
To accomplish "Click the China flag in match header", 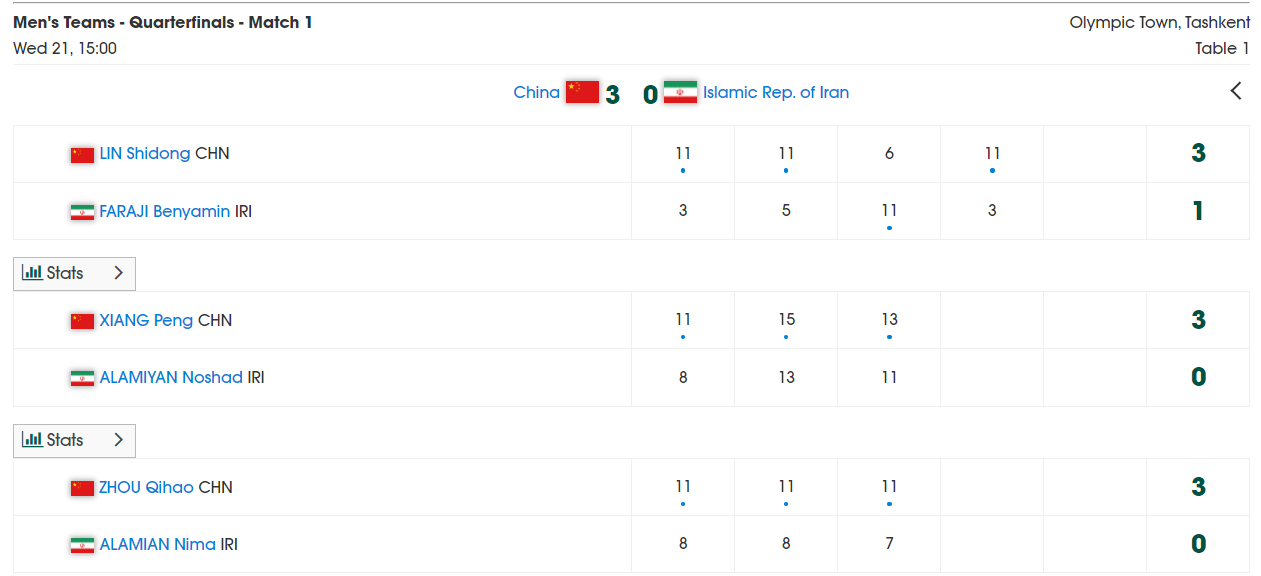I will click(582, 92).
